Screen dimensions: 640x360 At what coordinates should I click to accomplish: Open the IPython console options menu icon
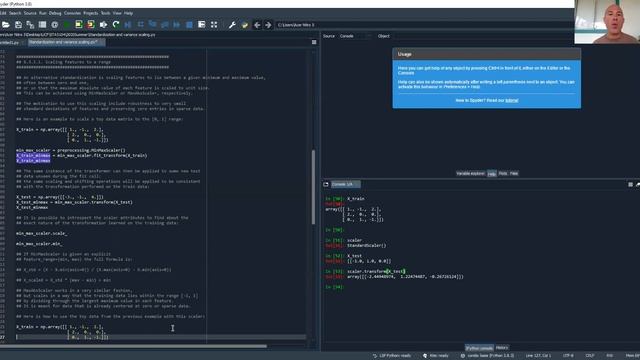tap(630, 184)
